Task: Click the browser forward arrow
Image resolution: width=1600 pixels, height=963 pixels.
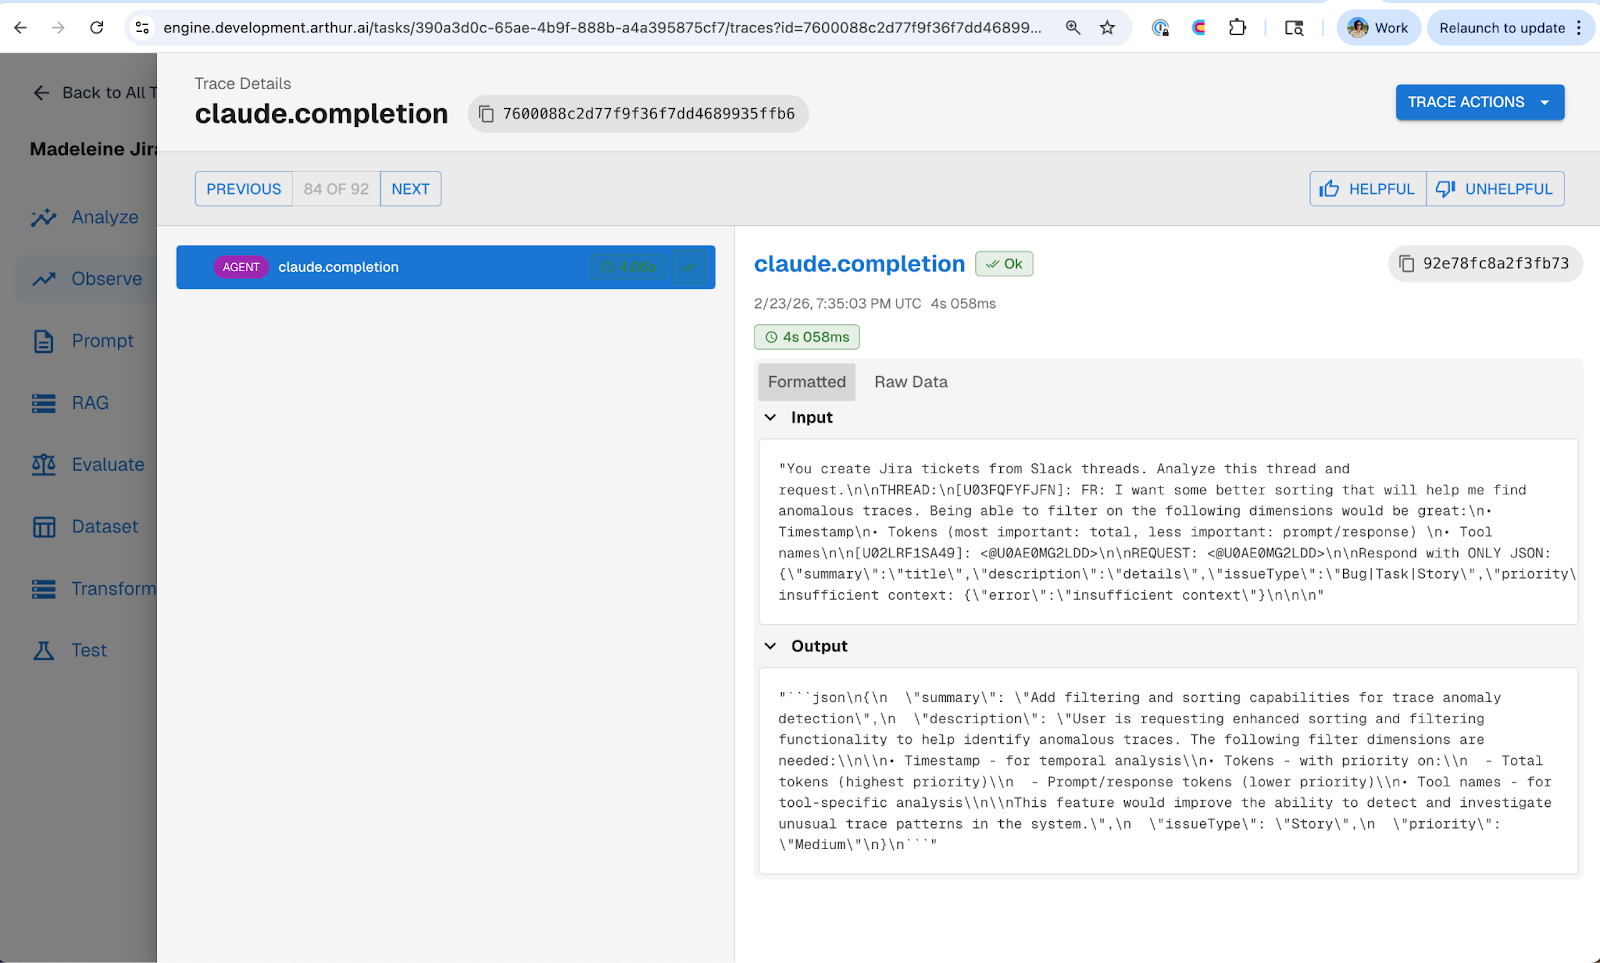Action: (x=58, y=28)
